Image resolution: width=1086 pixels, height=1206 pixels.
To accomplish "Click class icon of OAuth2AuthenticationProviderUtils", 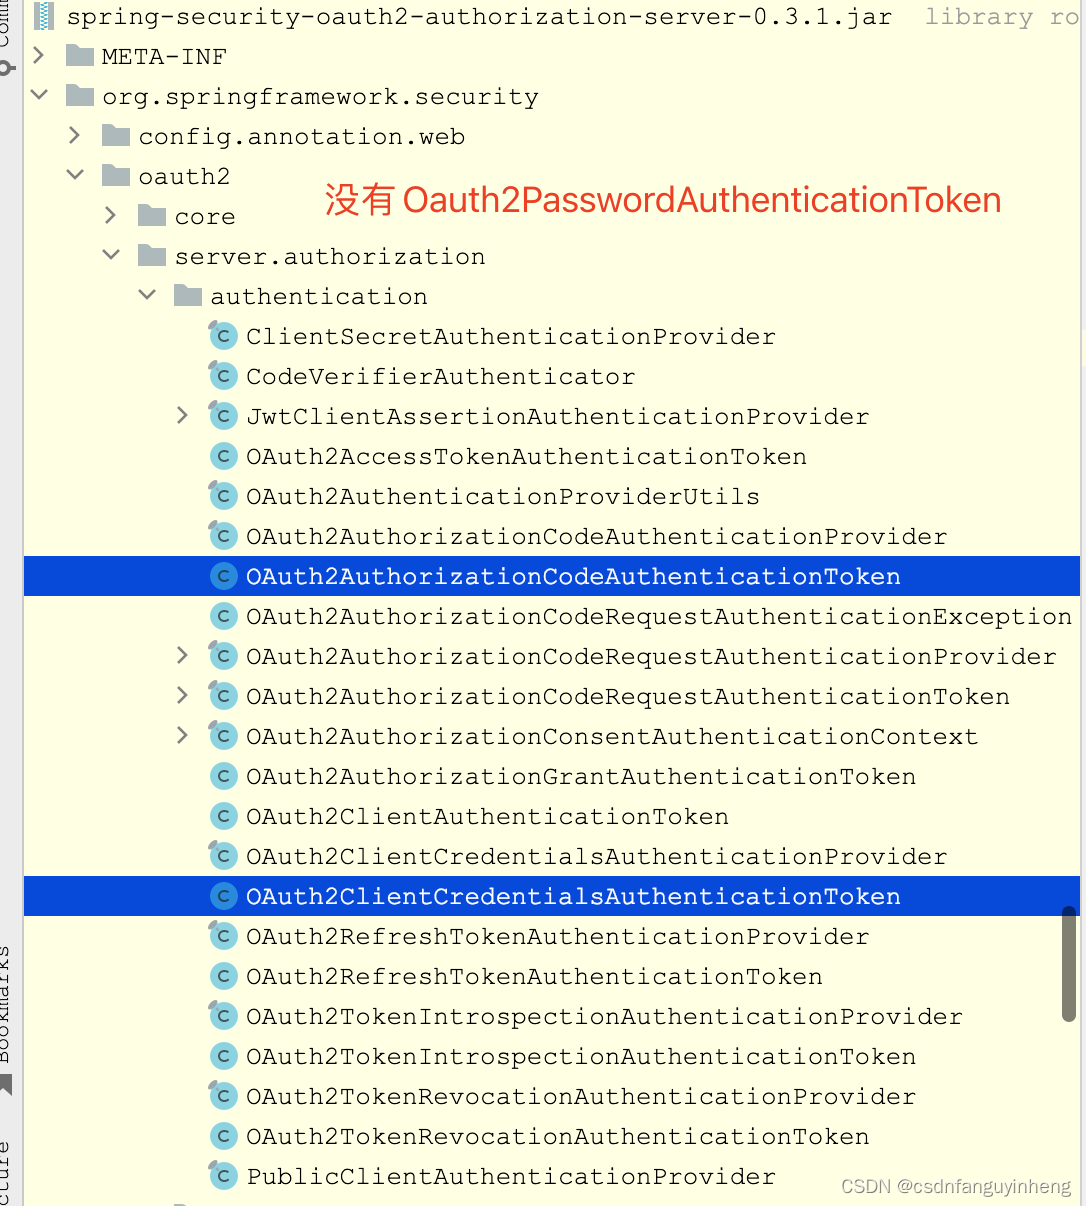I will coord(223,496).
